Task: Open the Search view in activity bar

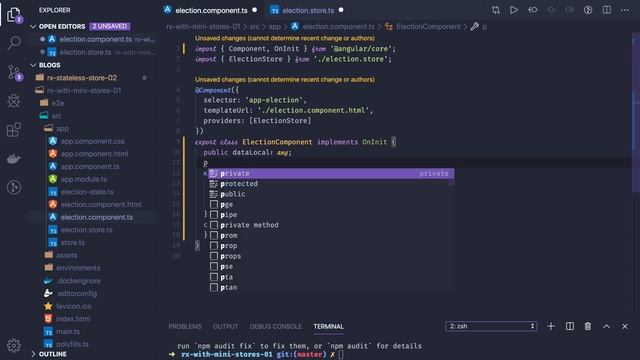Action: 14,42
